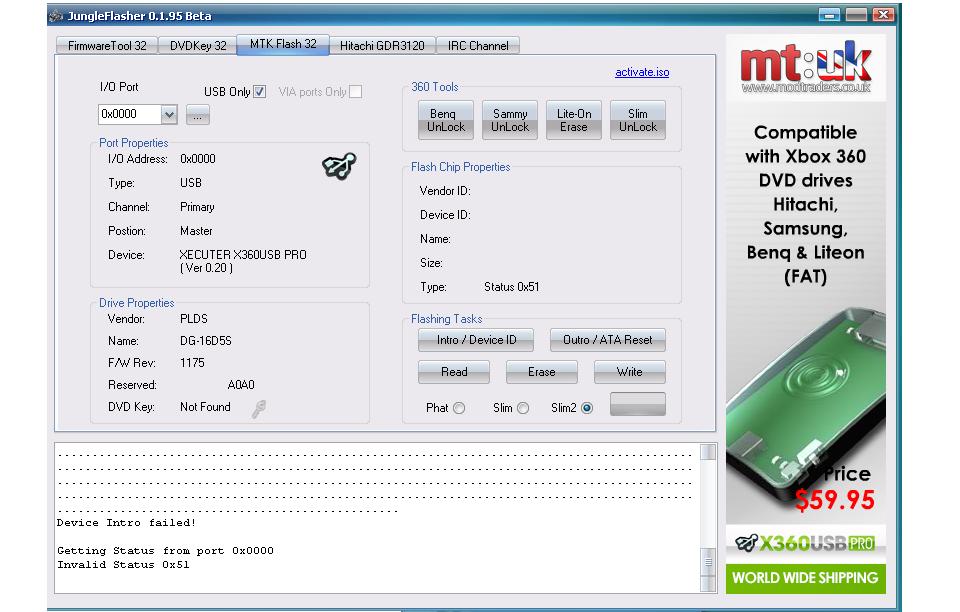Click the Intro / Device ID button
This screenshot has width=960, height=612.
pos(476,340)
